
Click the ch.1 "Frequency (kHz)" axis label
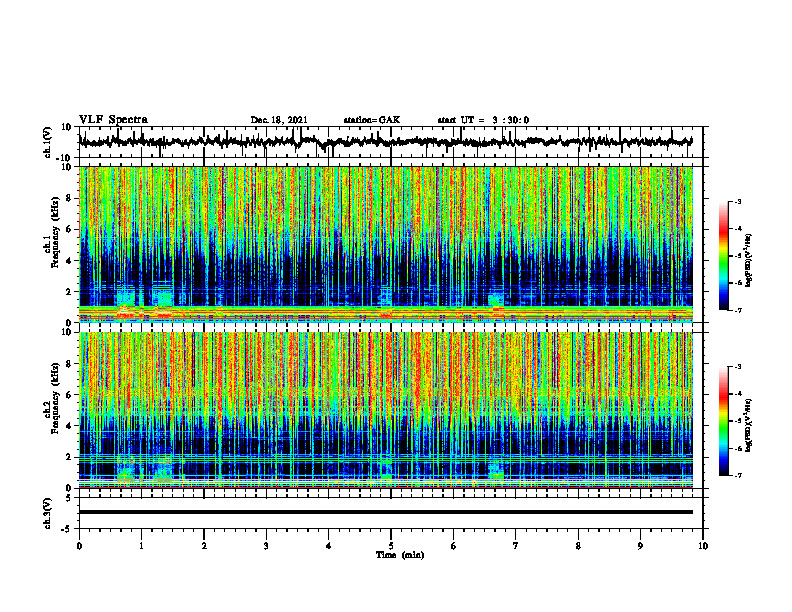(x=55, y=232)
